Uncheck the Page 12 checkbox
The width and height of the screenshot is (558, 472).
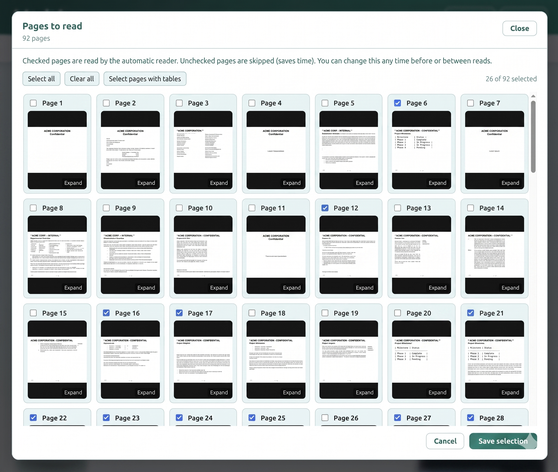pos(325,208)
